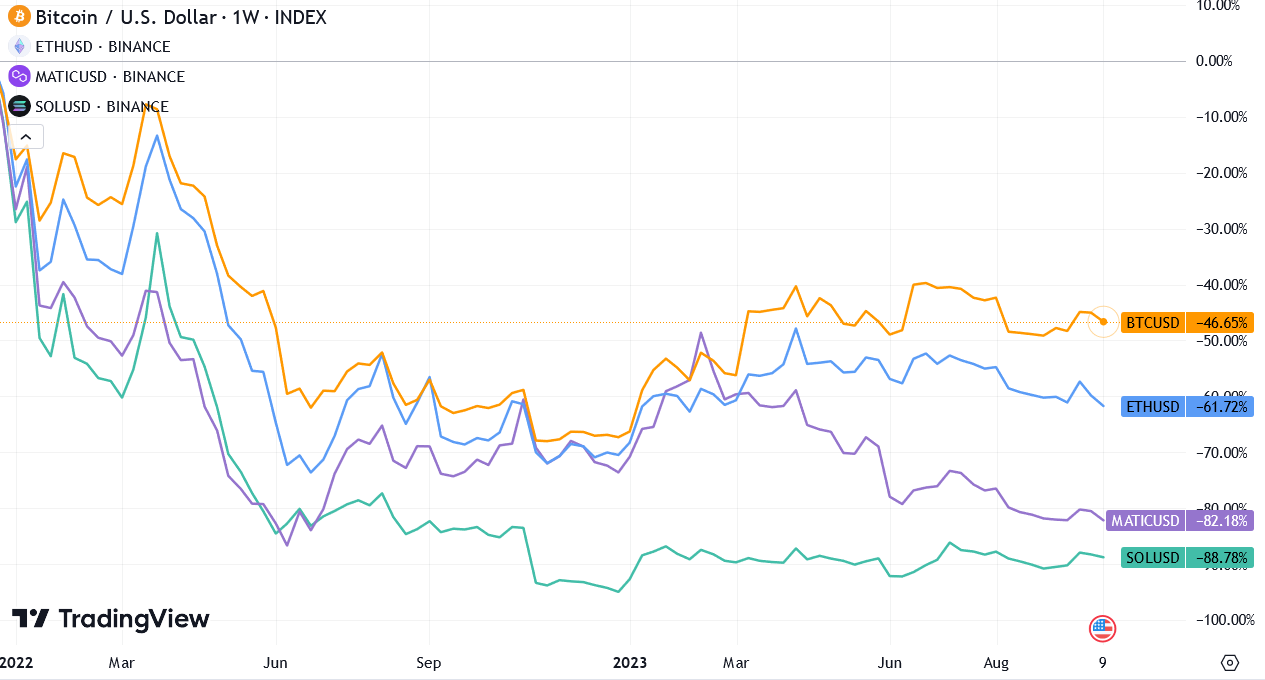Screen dimensions: 1265x680
Task: Open the price scale settings gear
Action: (x=1231, y=662)
